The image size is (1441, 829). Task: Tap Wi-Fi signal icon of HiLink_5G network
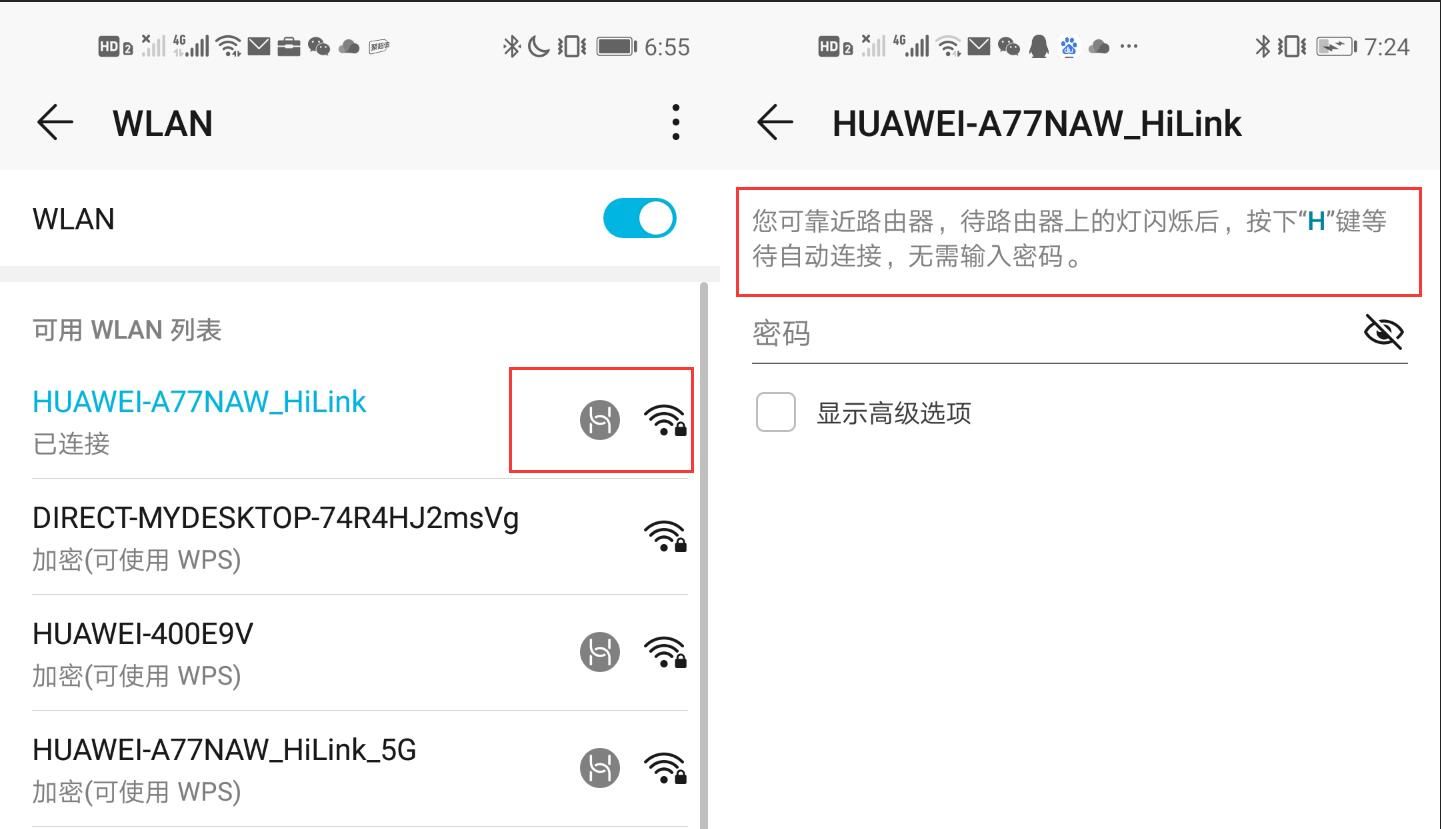tap(665, 768)
